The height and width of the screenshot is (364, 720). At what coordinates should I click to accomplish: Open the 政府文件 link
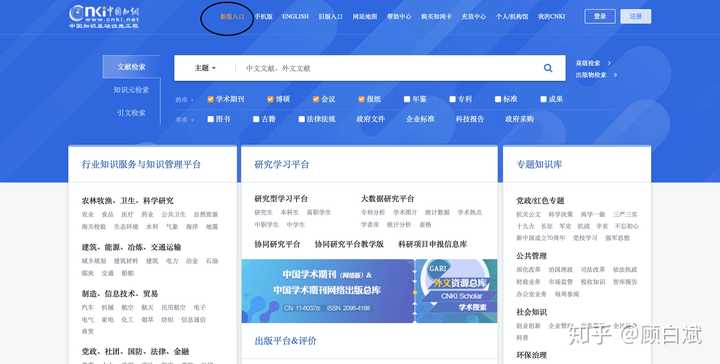tap(370, 119)
